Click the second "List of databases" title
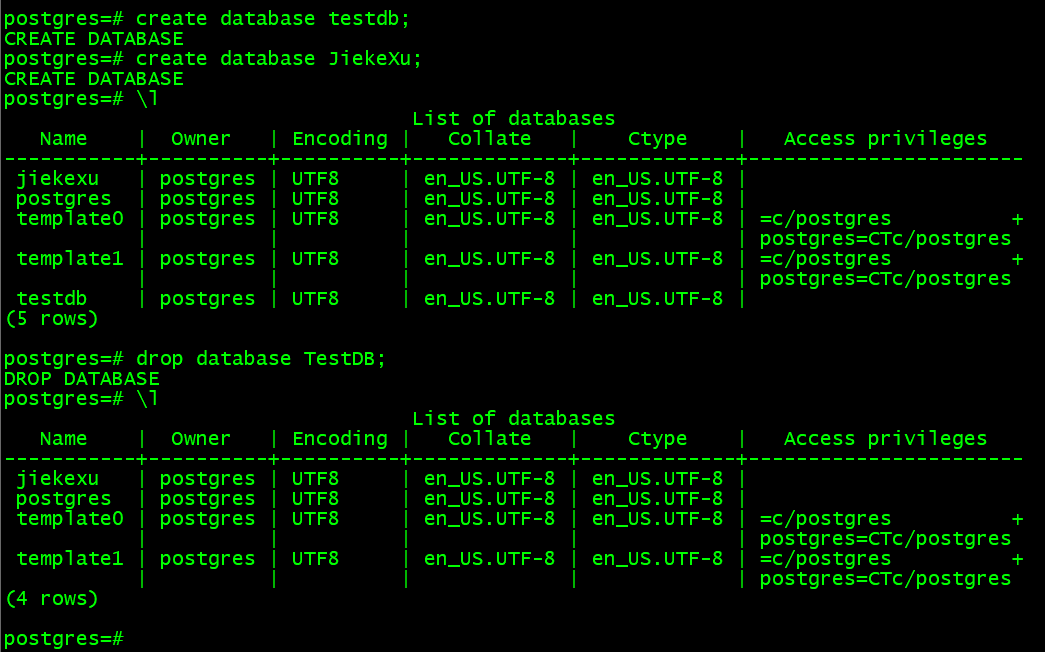This screenshot has width=1045, height=652. coord(513,419)
